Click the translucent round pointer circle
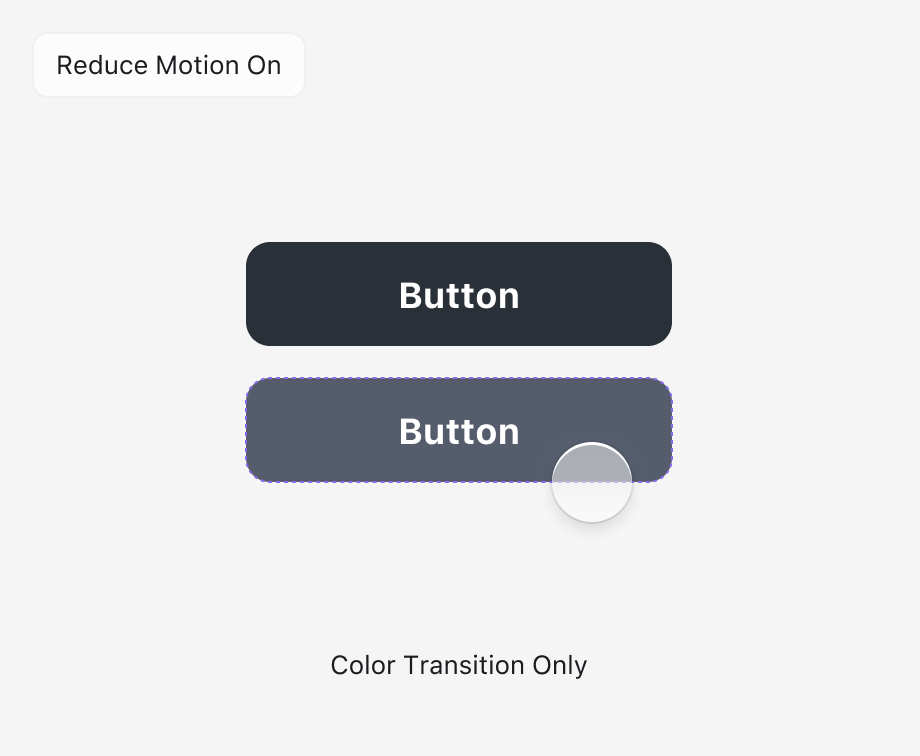This screenshot has height=756, width=920. coord(592,482)
